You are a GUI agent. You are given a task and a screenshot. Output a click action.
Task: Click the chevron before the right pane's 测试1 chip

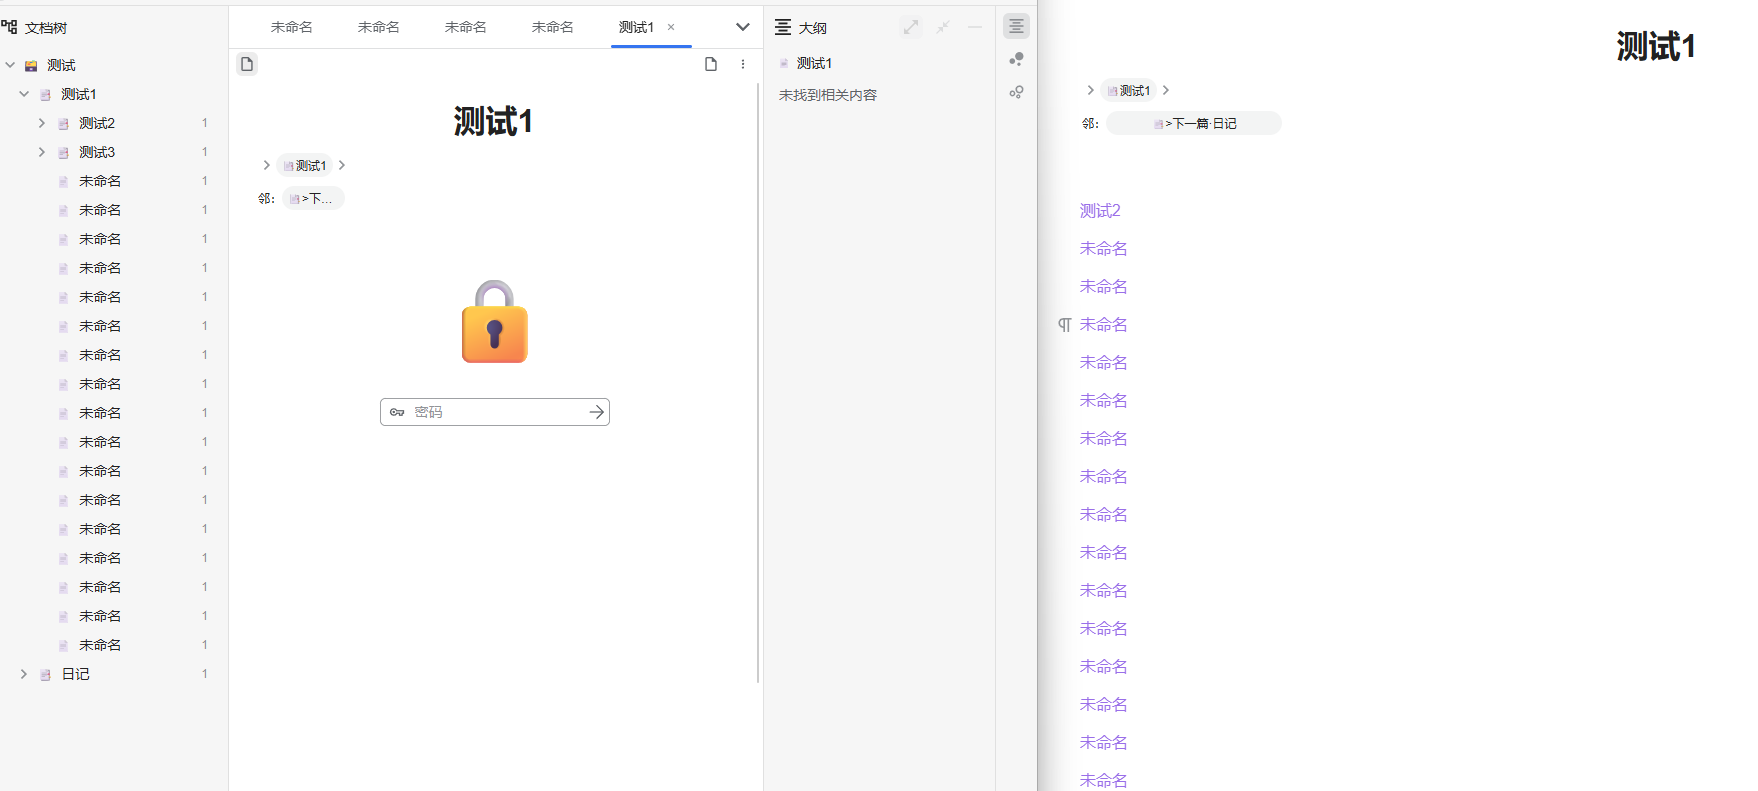click(1090, 90)
